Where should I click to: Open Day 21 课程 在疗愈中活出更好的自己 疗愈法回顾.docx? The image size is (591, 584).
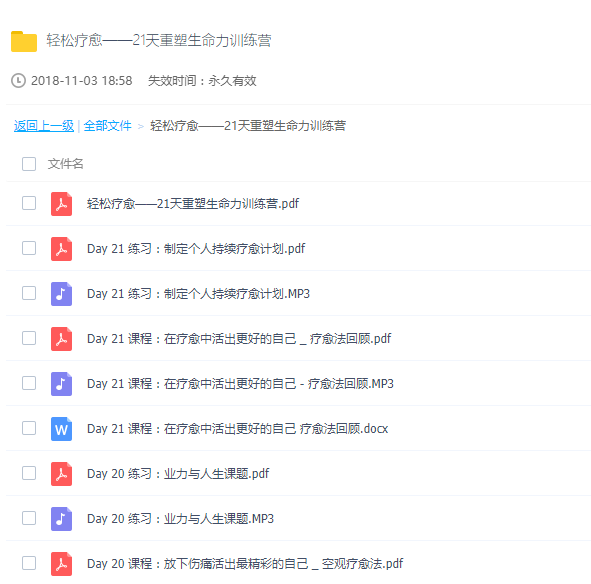pyautogui.click(x=237, y=429)
